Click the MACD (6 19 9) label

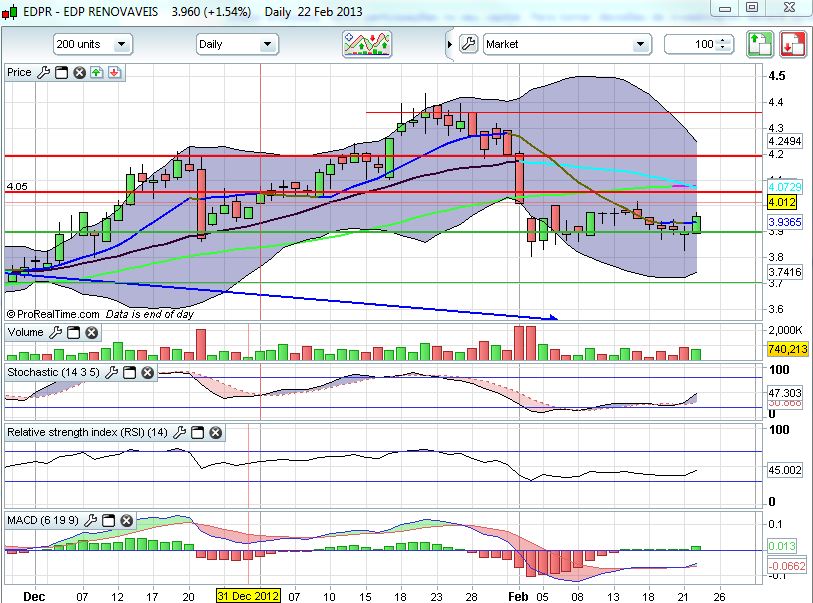point(43,520)
